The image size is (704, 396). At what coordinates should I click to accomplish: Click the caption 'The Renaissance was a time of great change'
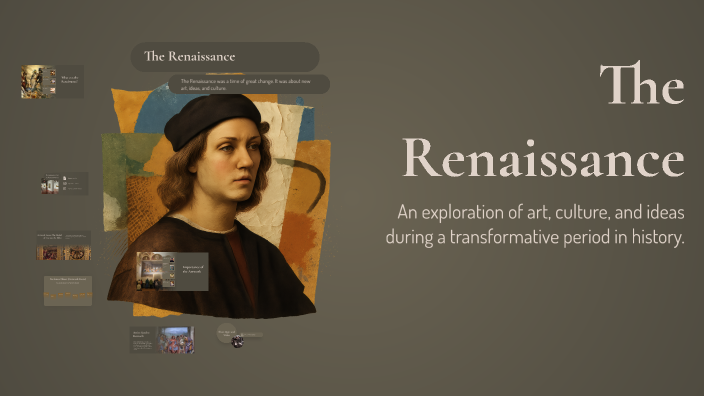point(249,84)
